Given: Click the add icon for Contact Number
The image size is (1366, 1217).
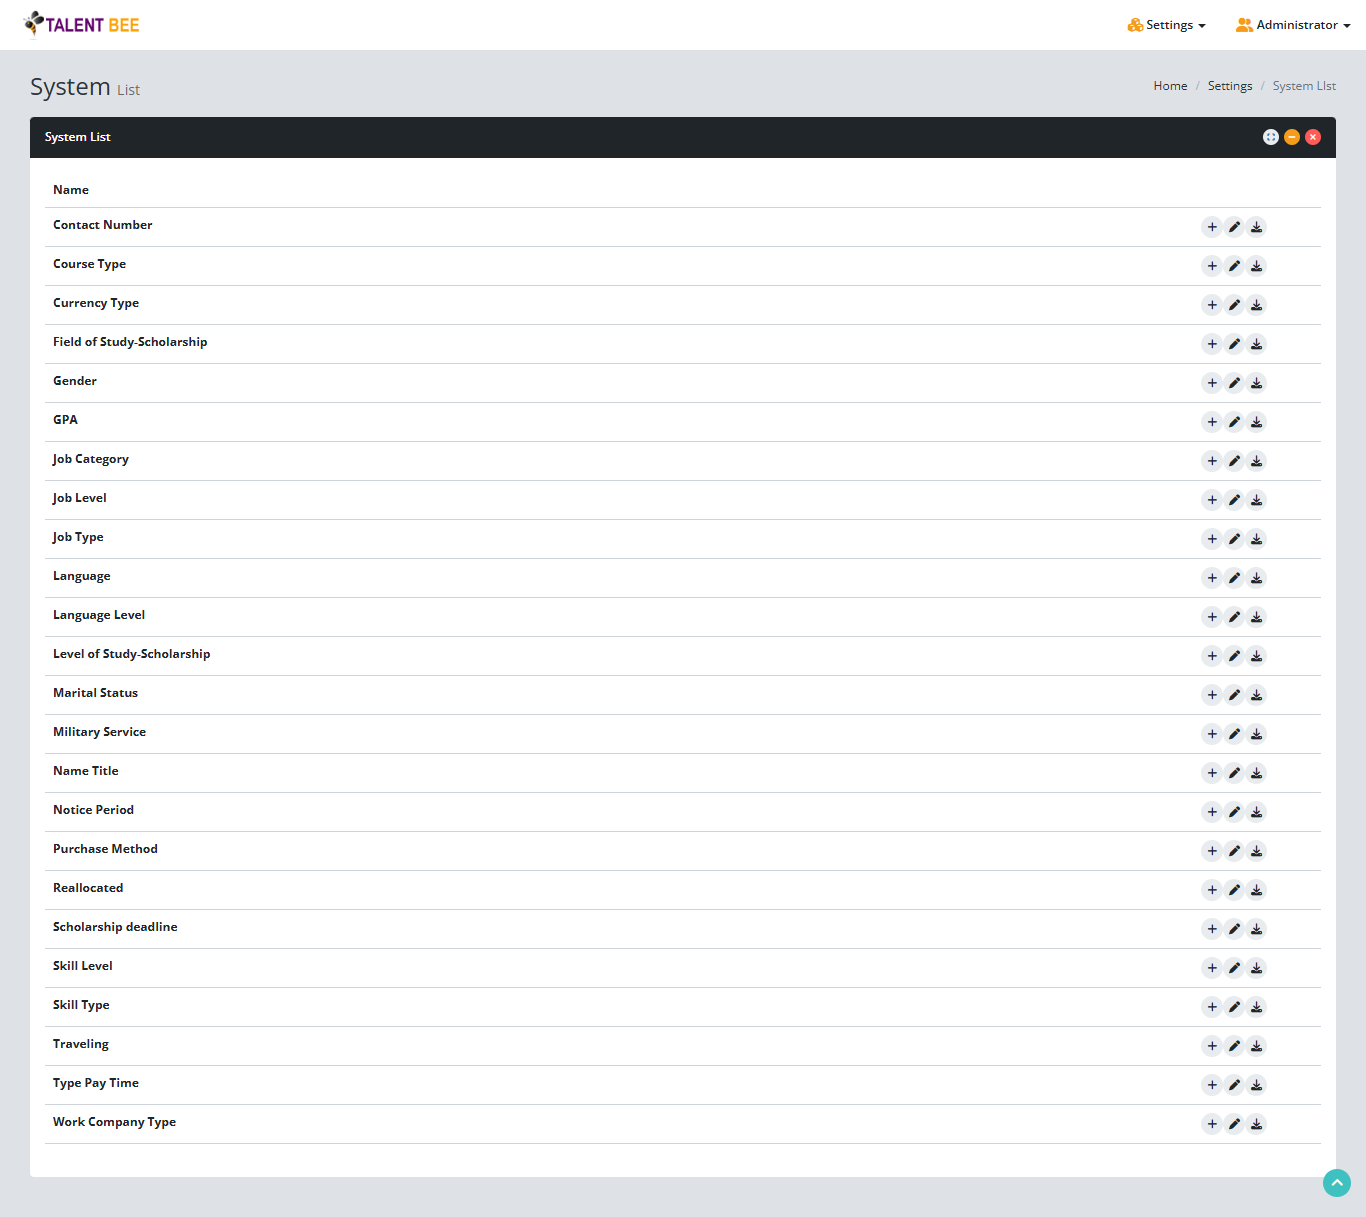Looking at the screenshot, I should pyautogui.click(x=1212, y=227).
